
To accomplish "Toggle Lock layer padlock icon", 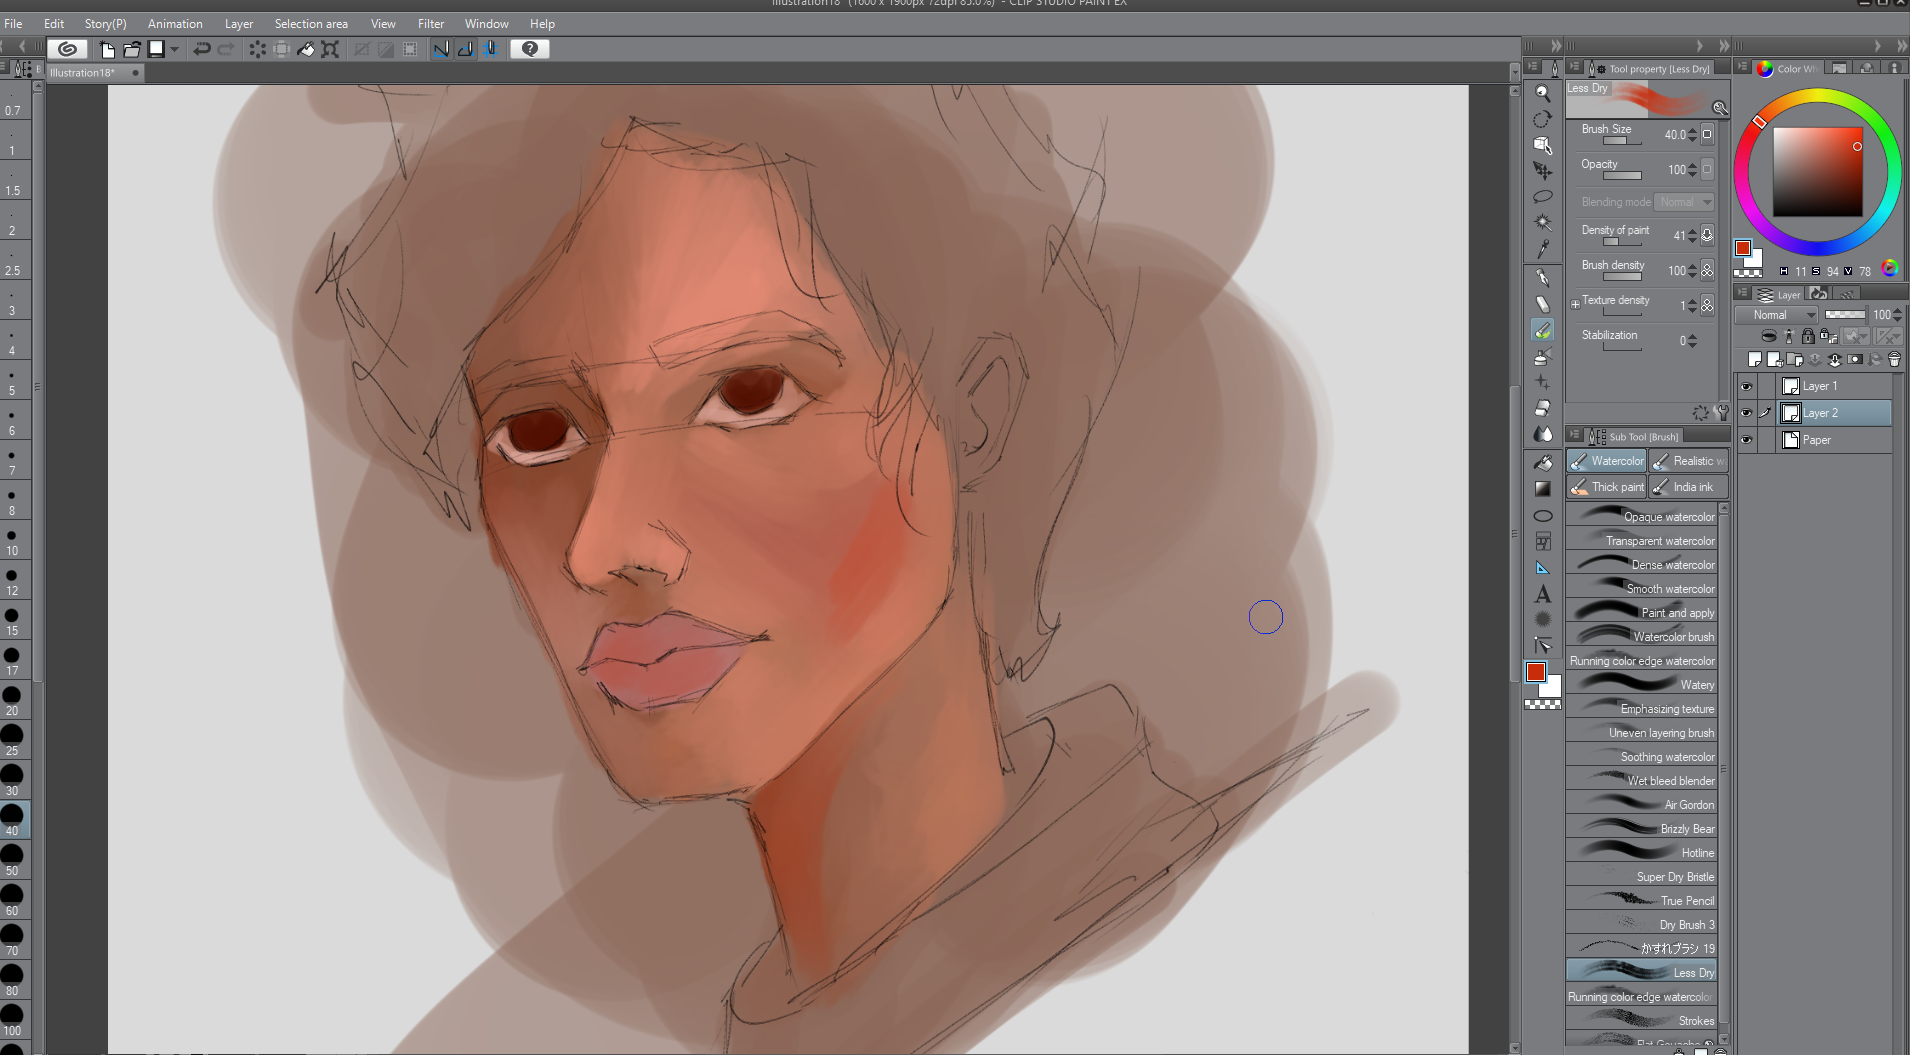I will point(1808,336).
